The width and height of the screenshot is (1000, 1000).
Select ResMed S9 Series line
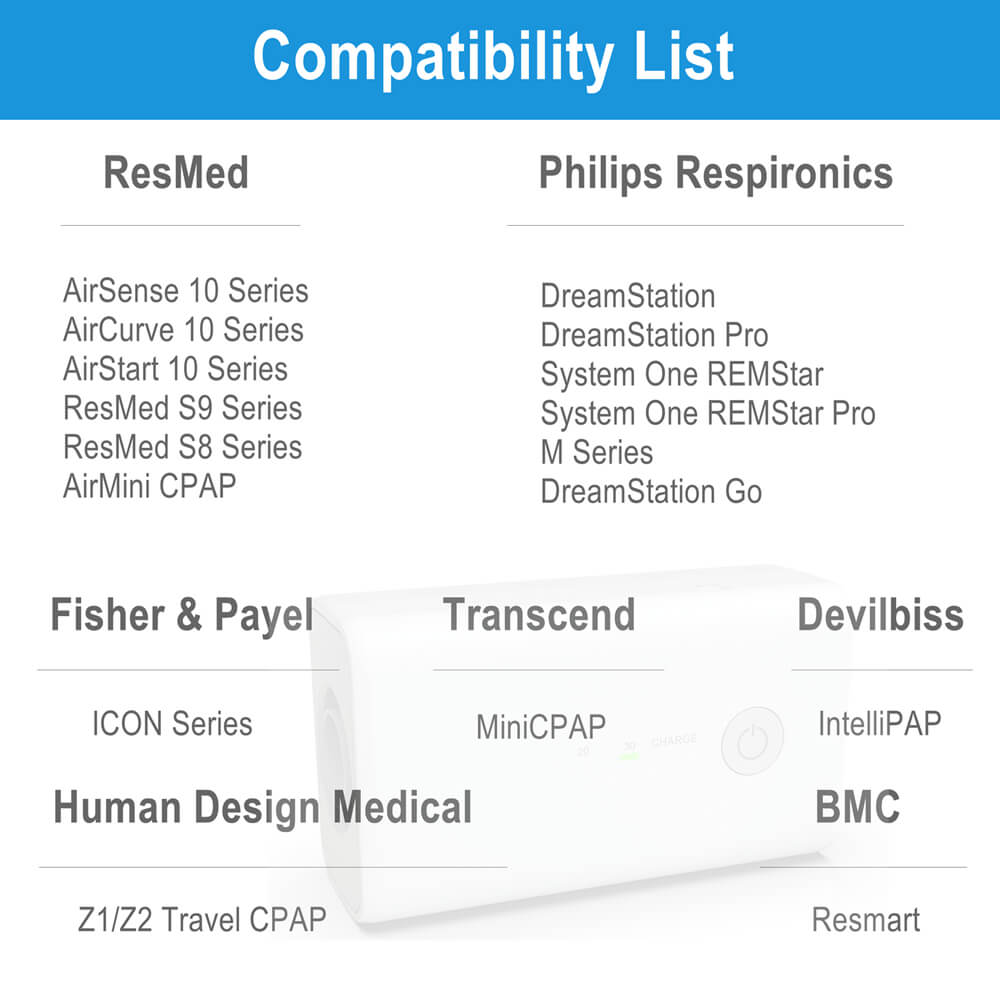tap(182, 408)
